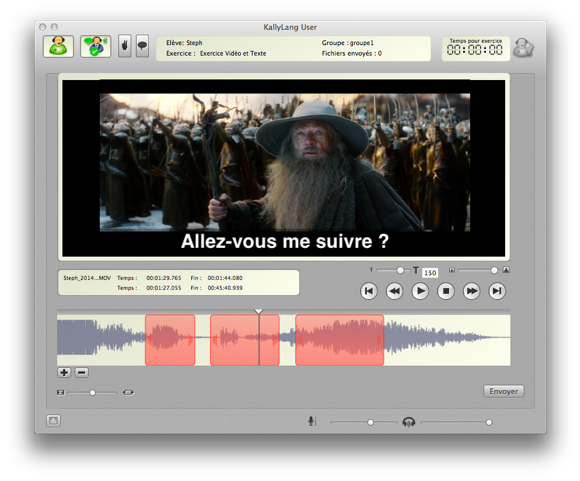Image resolution: width=580 pixels, height=481 pixels.
Task: Click the microphone icon
Action: (312, 421)
